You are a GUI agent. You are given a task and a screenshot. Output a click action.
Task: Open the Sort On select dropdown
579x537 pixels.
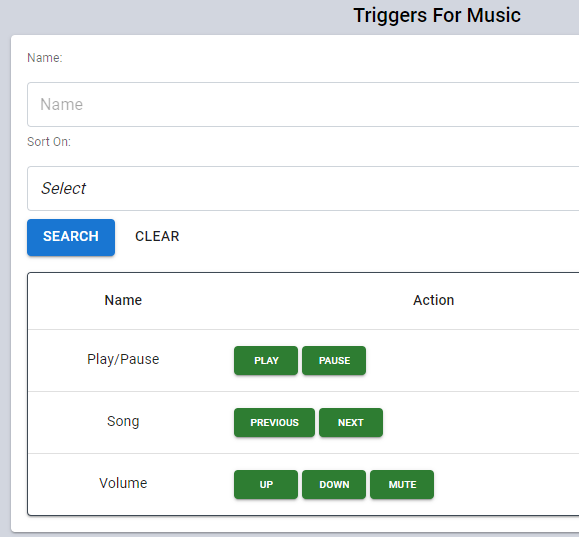point(303,188)
